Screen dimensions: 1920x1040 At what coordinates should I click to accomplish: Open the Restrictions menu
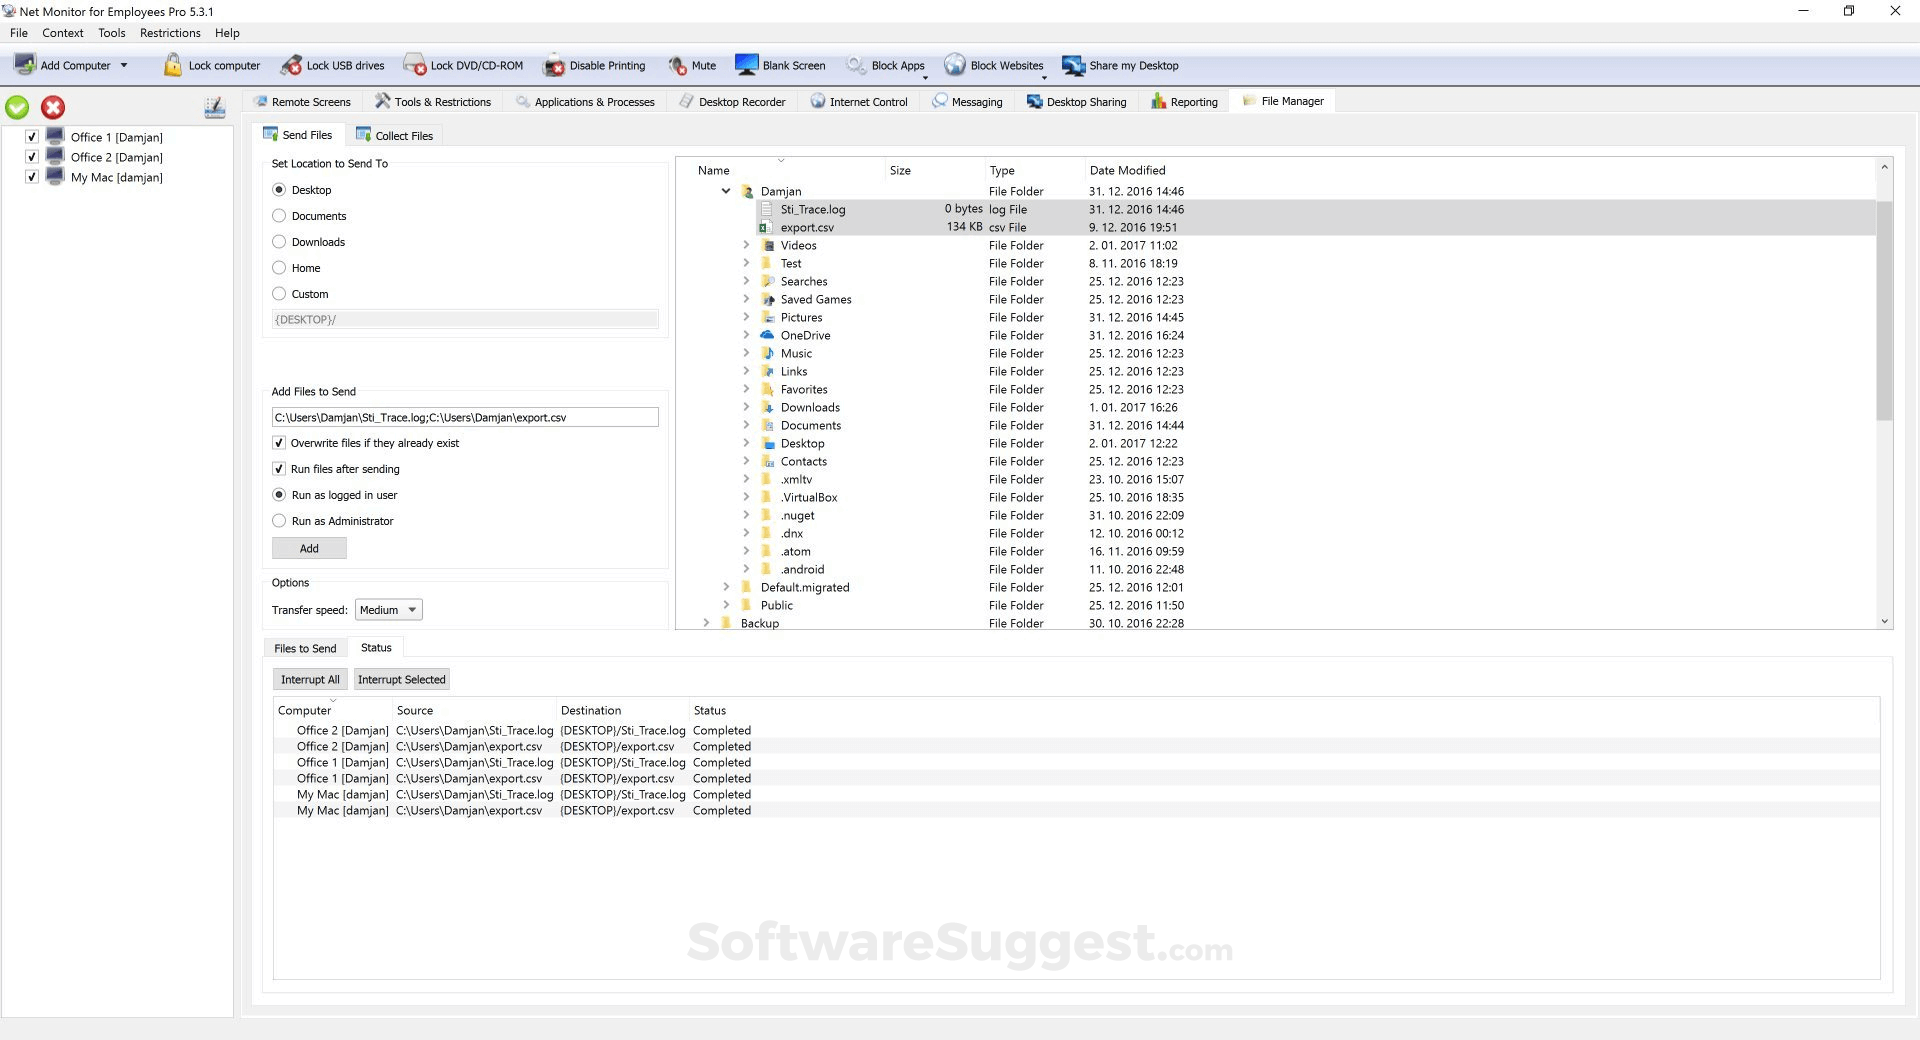point(170,33)
